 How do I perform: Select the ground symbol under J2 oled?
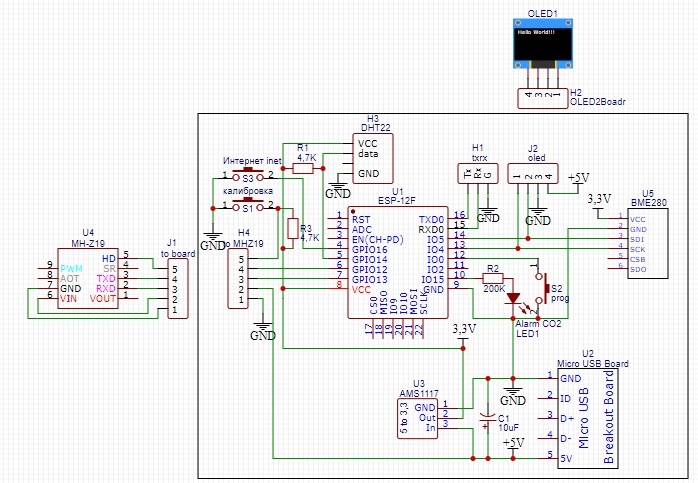click(x=538, y=217)
